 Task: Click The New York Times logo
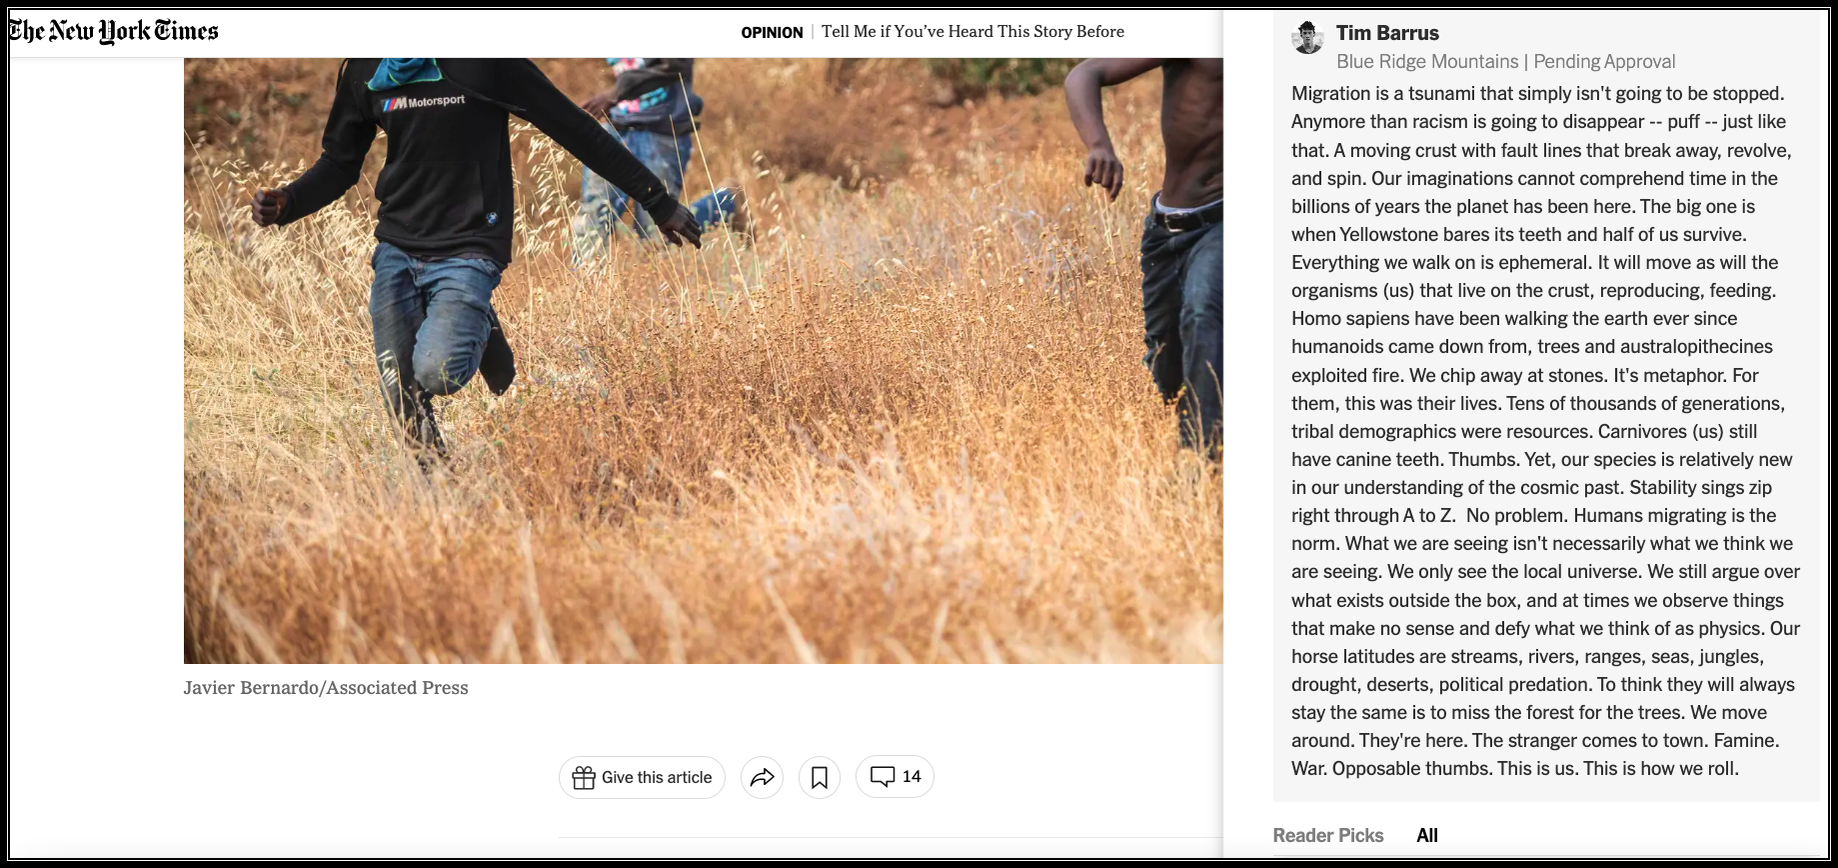pyautogui.click(x=113, y=32)
